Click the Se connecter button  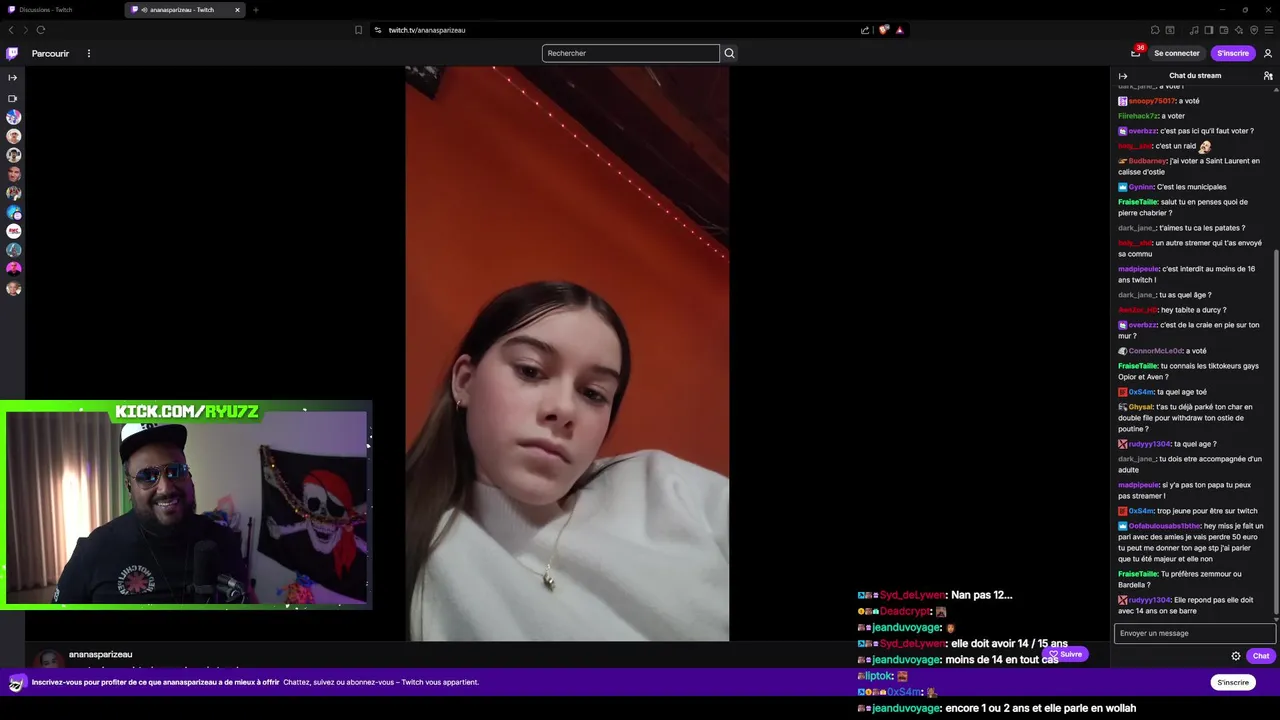tap(1176, 53)
